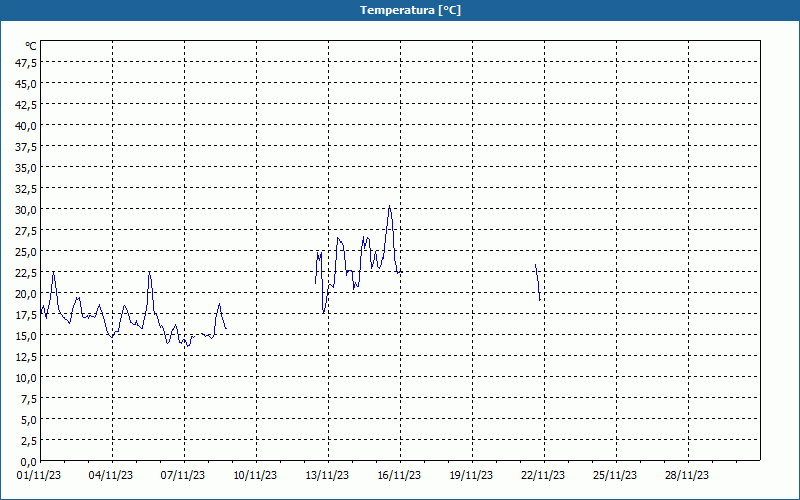Screen dimensions: 800x500
Task: Click the 15,0 axis value
Action: pos(27,336)
